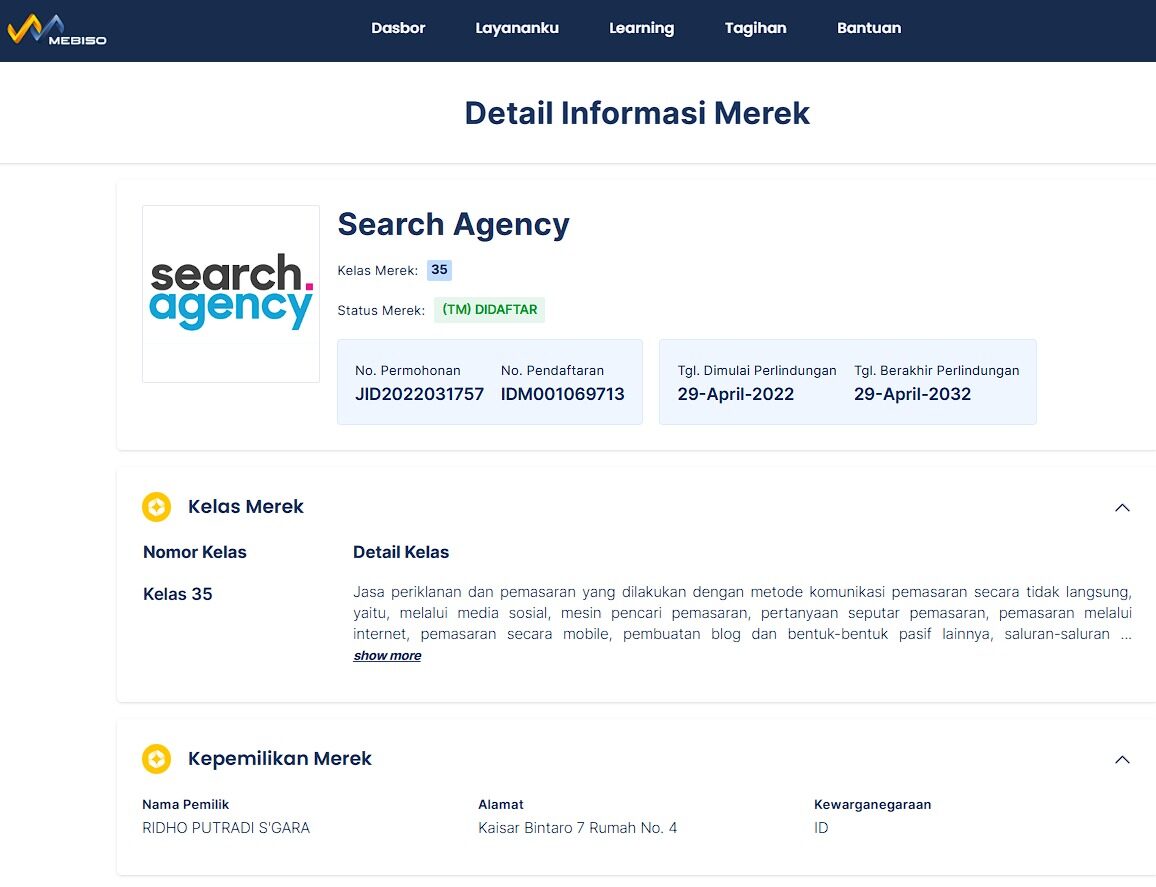Select registration number IDM001069713

coord(563,394)
